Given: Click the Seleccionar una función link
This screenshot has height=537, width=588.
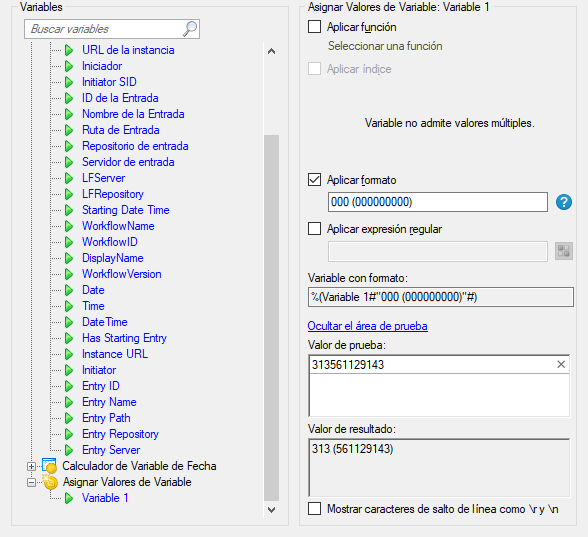Looking at the screenshot, I should tap(385, 46).
